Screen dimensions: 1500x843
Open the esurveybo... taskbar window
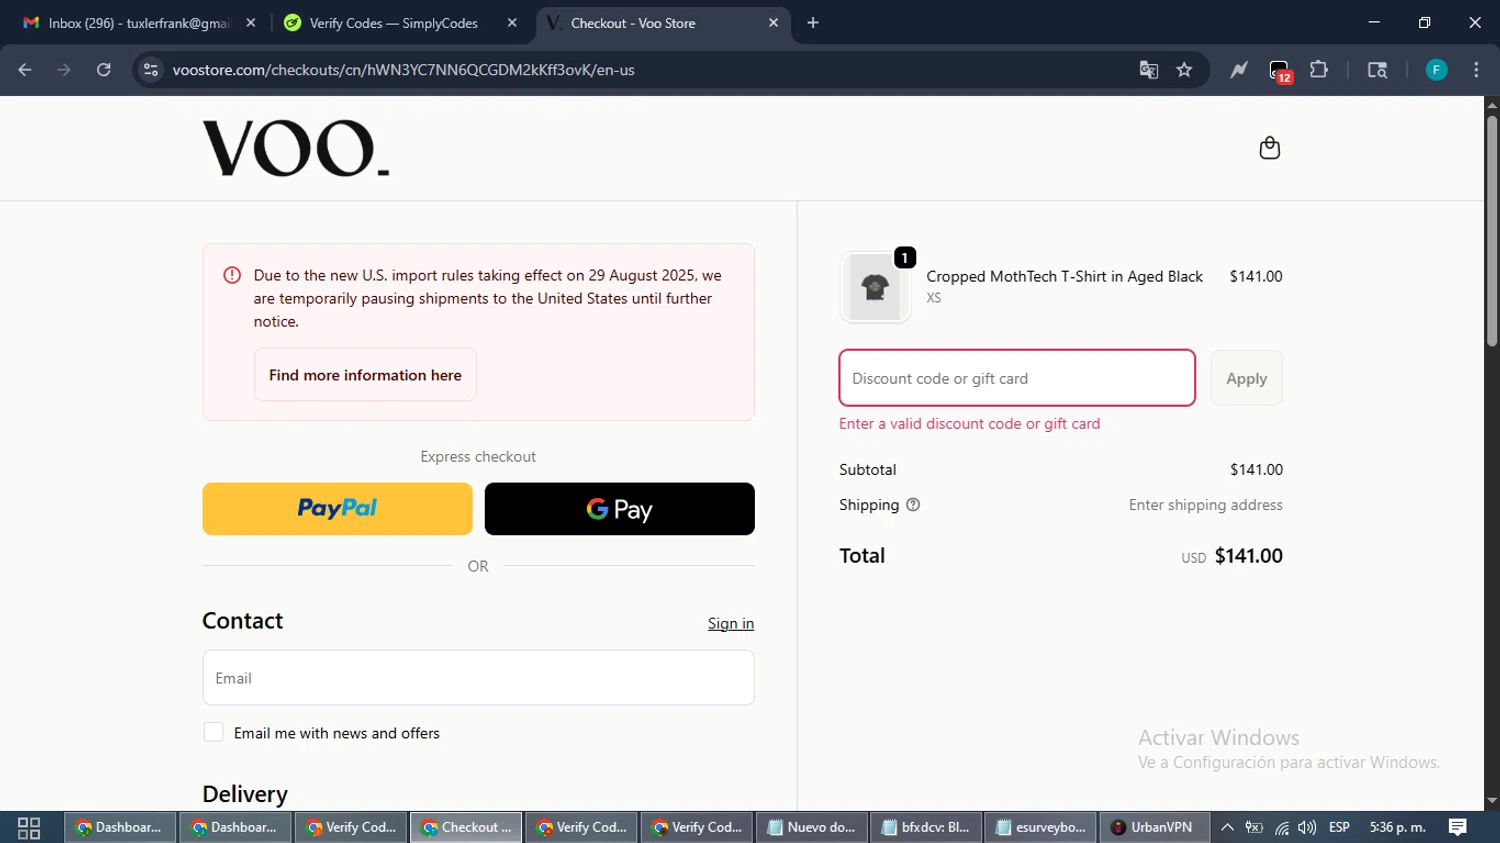pyautogui.click(x=1041, y=827)
